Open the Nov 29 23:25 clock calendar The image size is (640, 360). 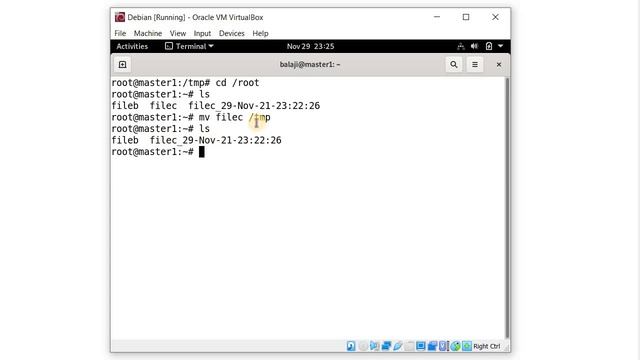point(310,46)
